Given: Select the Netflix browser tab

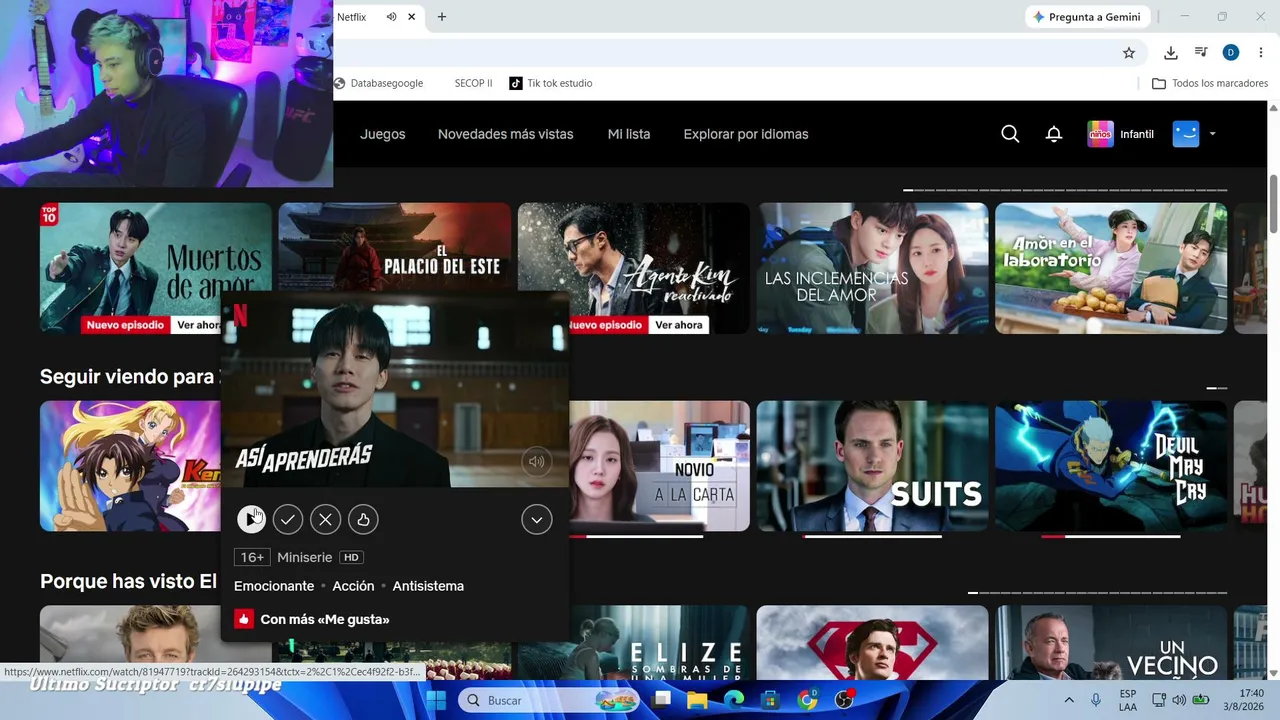Looking at the screenshot, I should pyautogui.click(x=360, y=17).
